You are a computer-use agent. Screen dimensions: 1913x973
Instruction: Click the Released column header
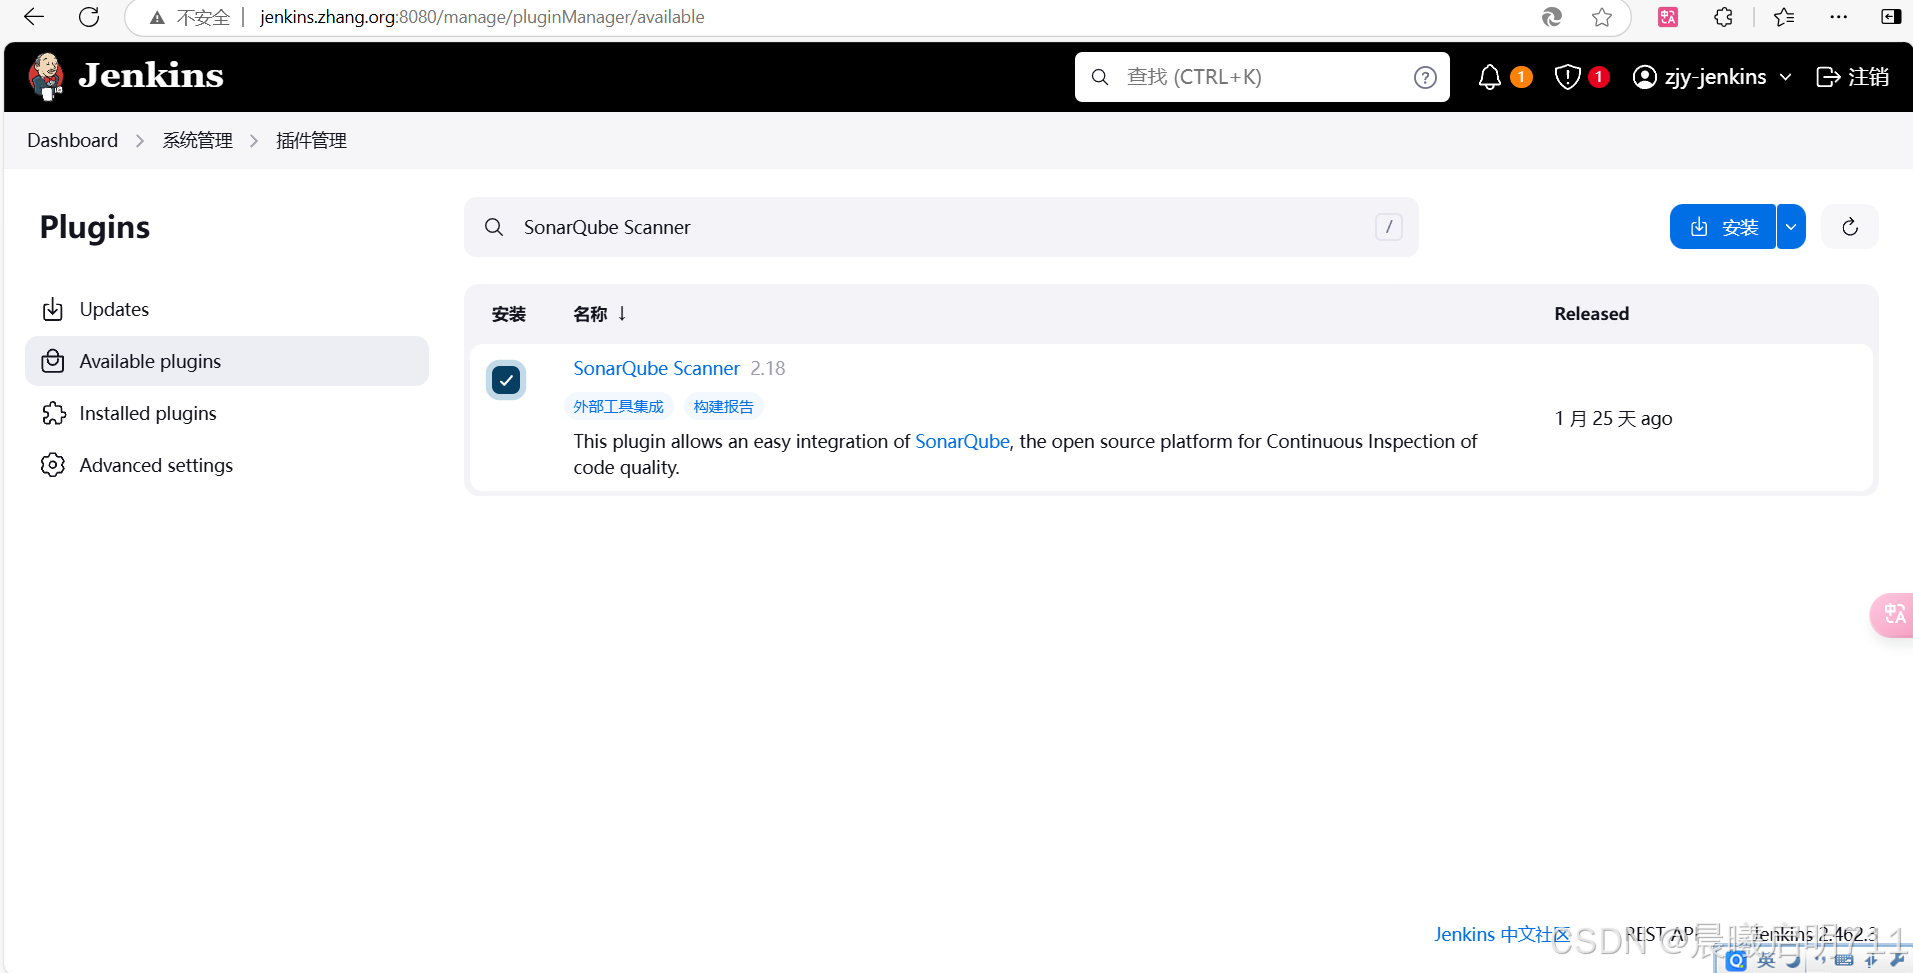click(1591, 314)
